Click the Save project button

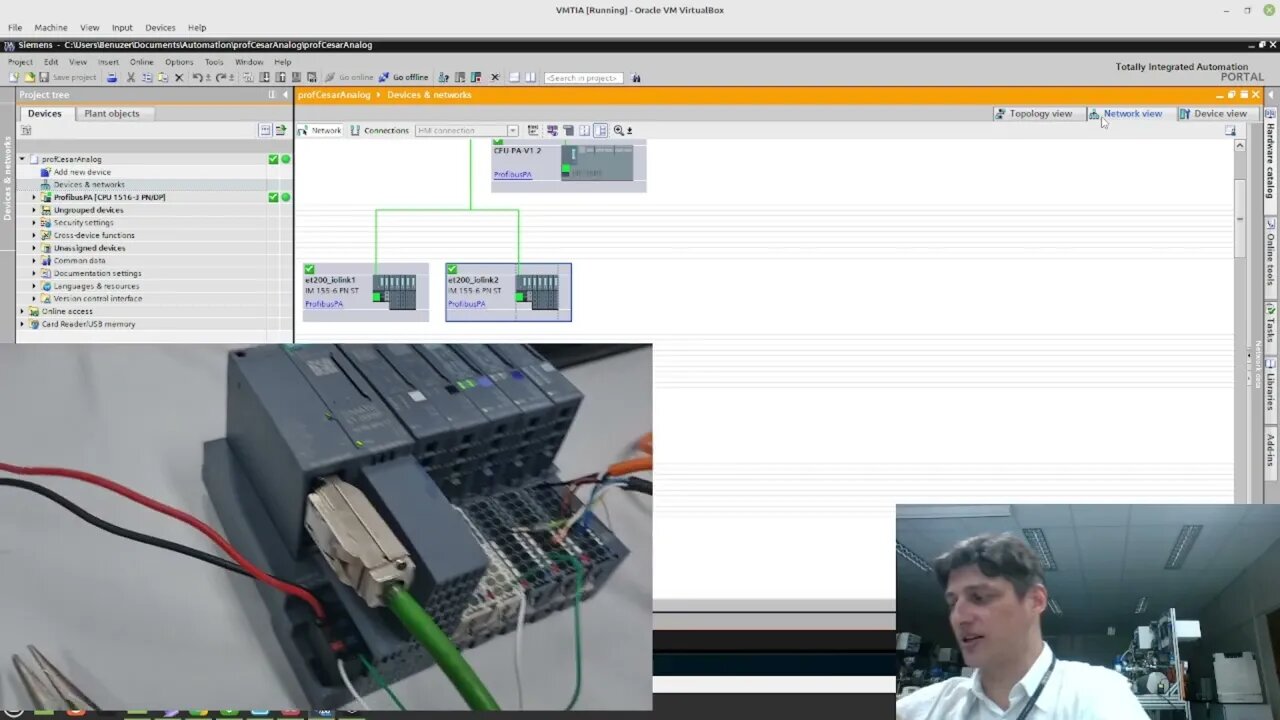(x=67, y=77)
